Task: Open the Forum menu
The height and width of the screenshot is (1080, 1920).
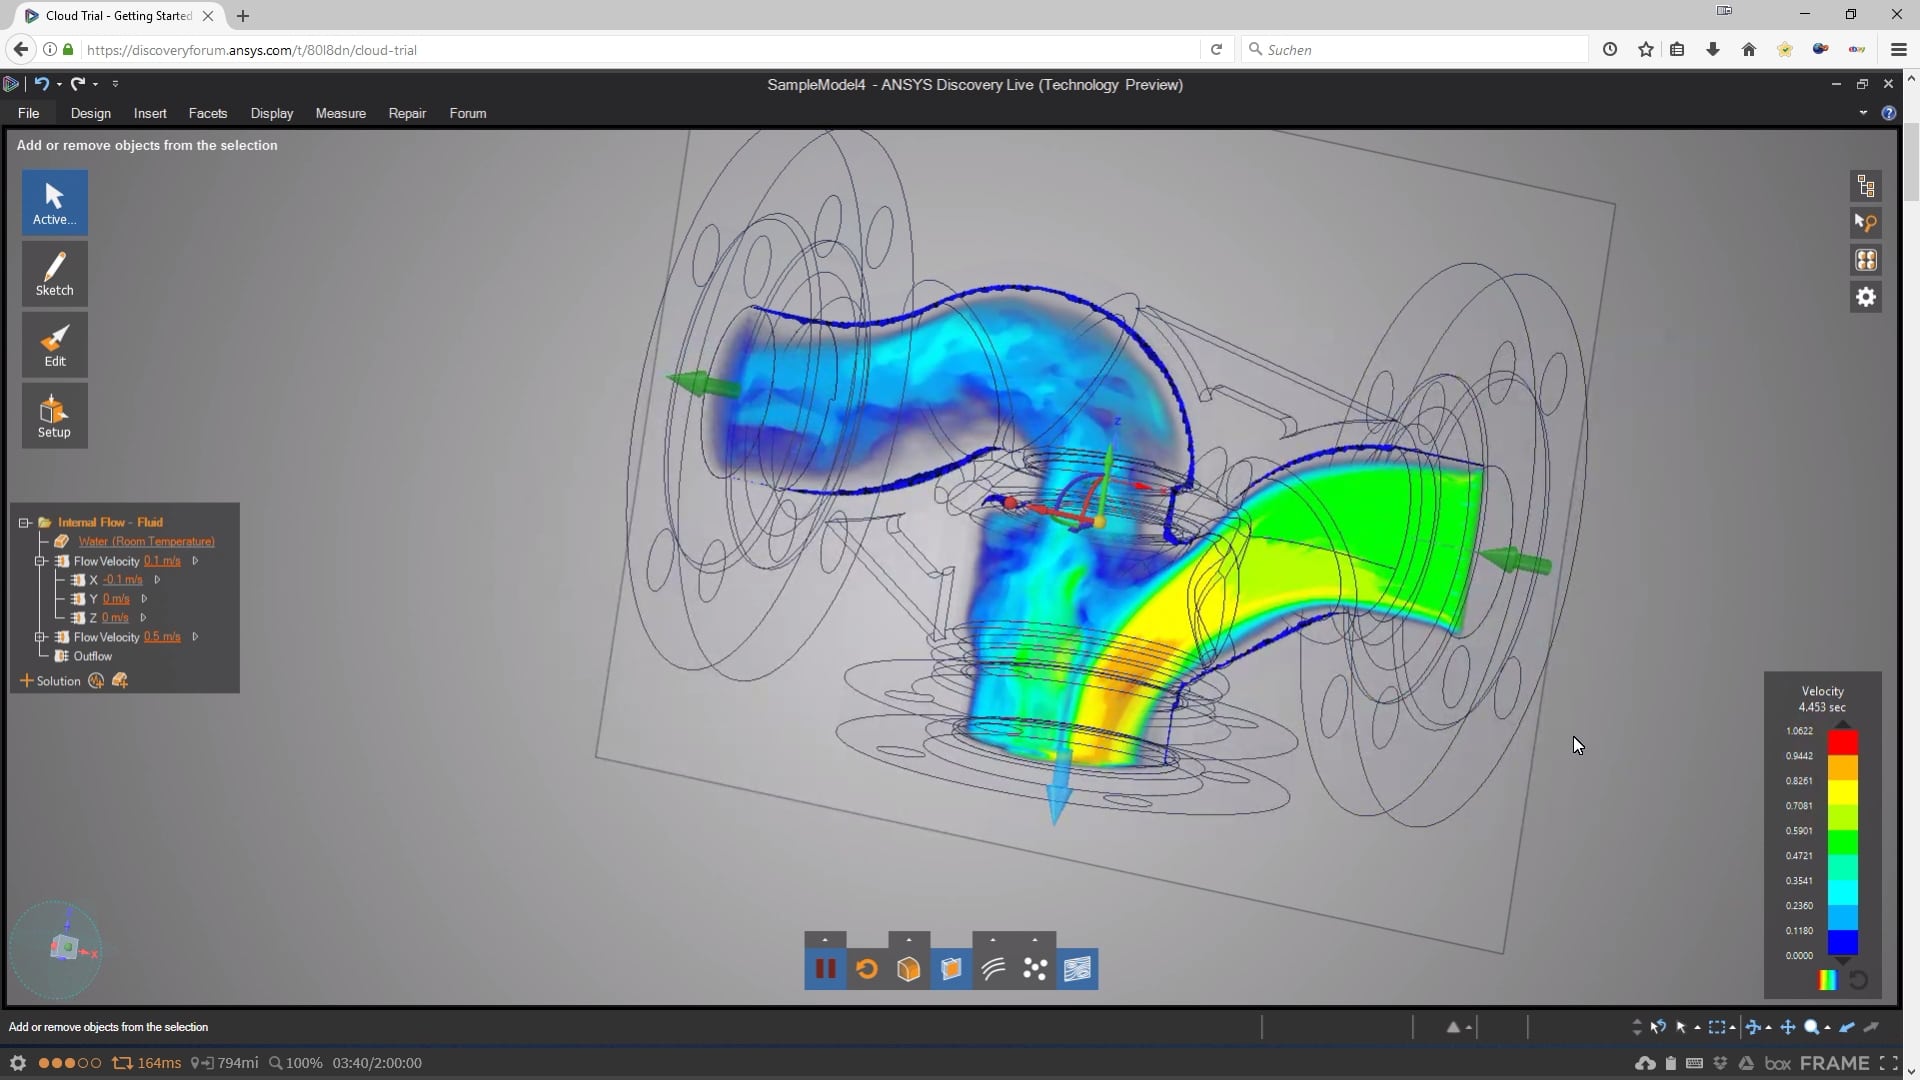Action: (x=468, y=113)
